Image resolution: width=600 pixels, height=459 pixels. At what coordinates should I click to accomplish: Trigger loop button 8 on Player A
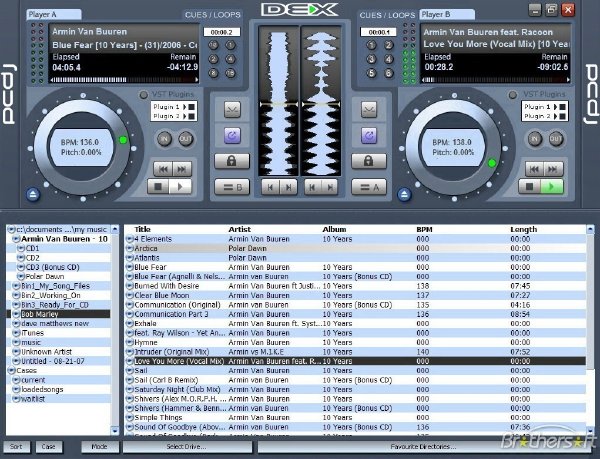click(x=214, y=73)
